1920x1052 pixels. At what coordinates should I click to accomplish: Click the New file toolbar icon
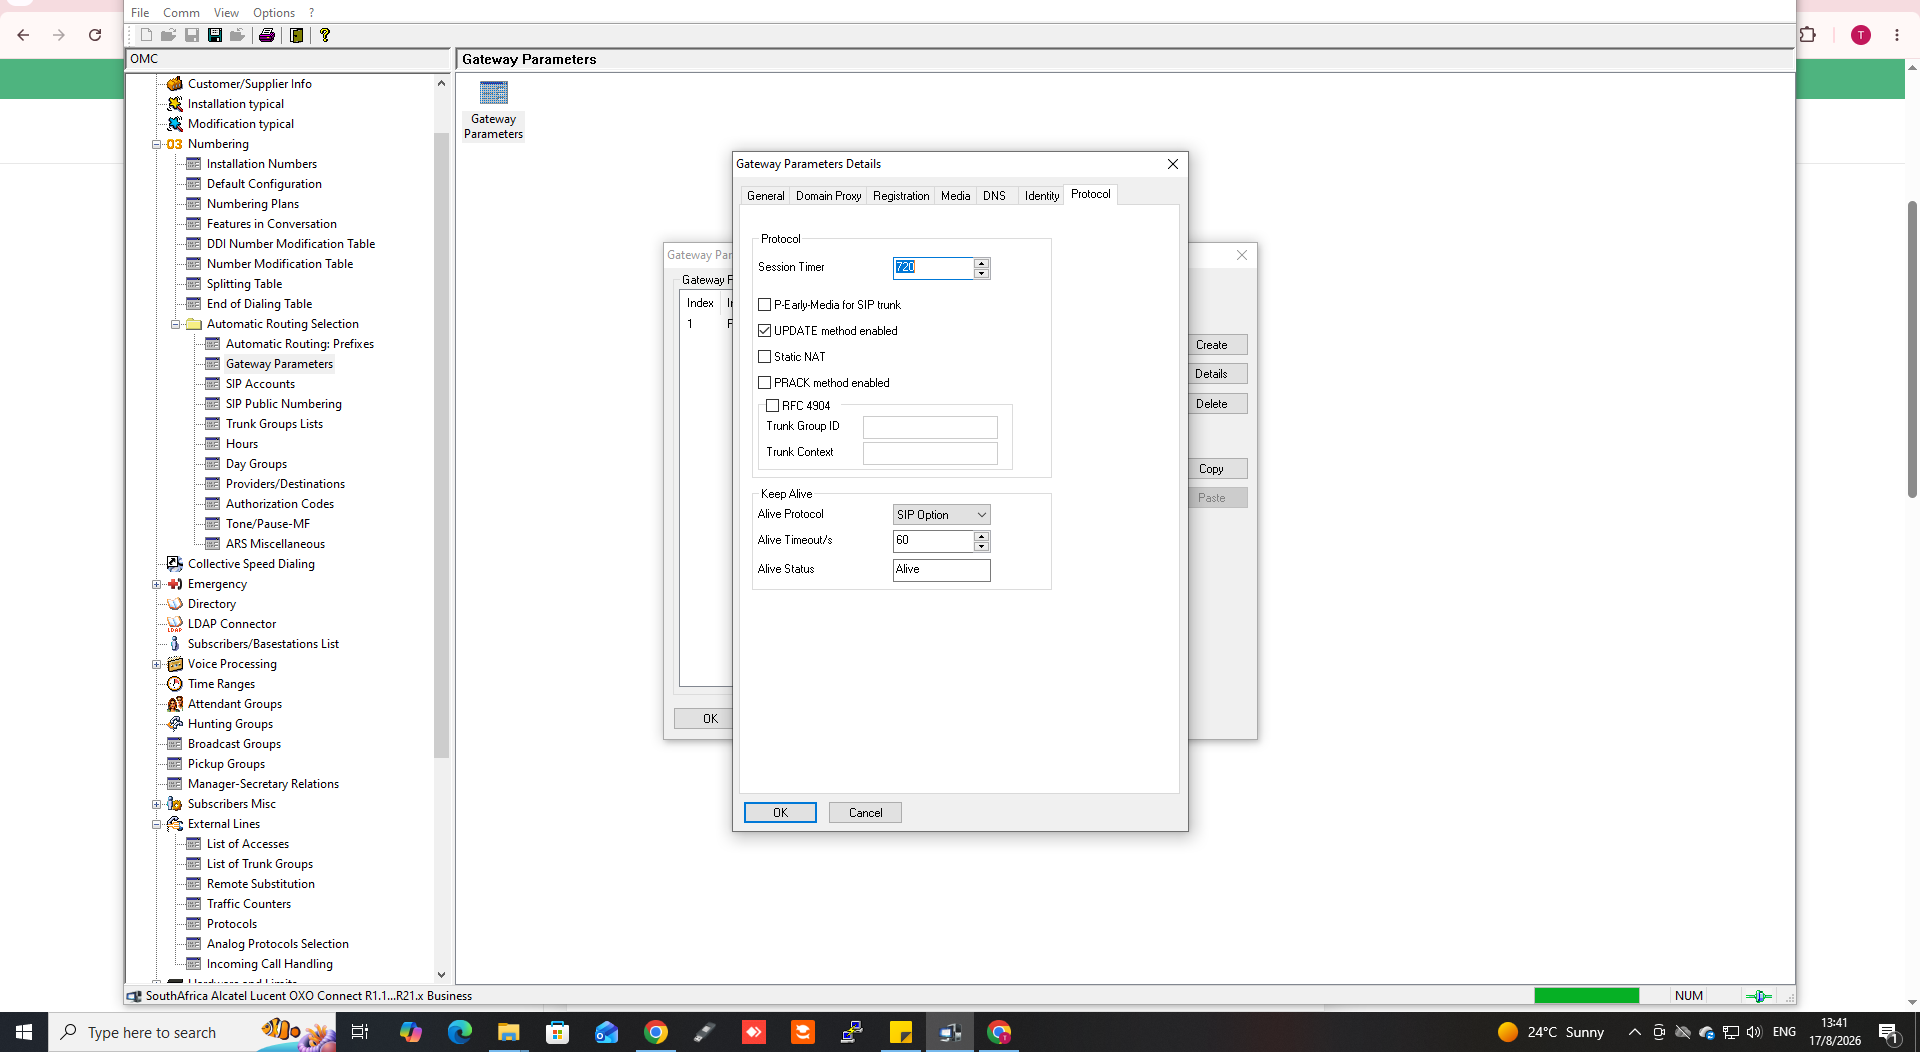(146, 35)
